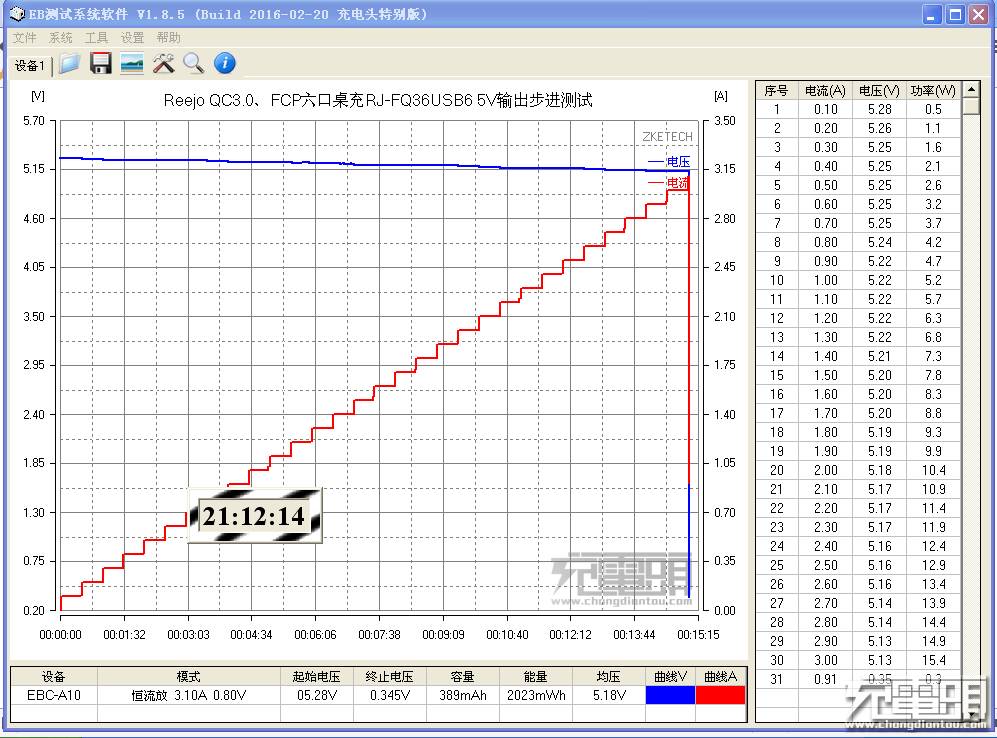997x738 pixels.
Task: Select data row 5 with power 2.6
Action: 859,185
